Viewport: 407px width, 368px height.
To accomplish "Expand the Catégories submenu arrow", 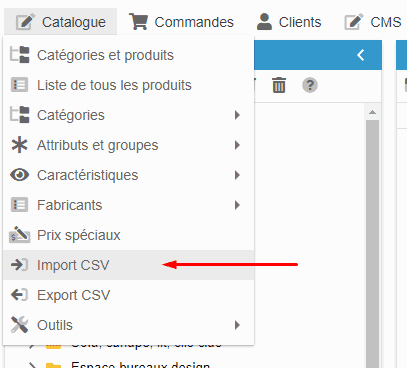I will coord(237,115).
